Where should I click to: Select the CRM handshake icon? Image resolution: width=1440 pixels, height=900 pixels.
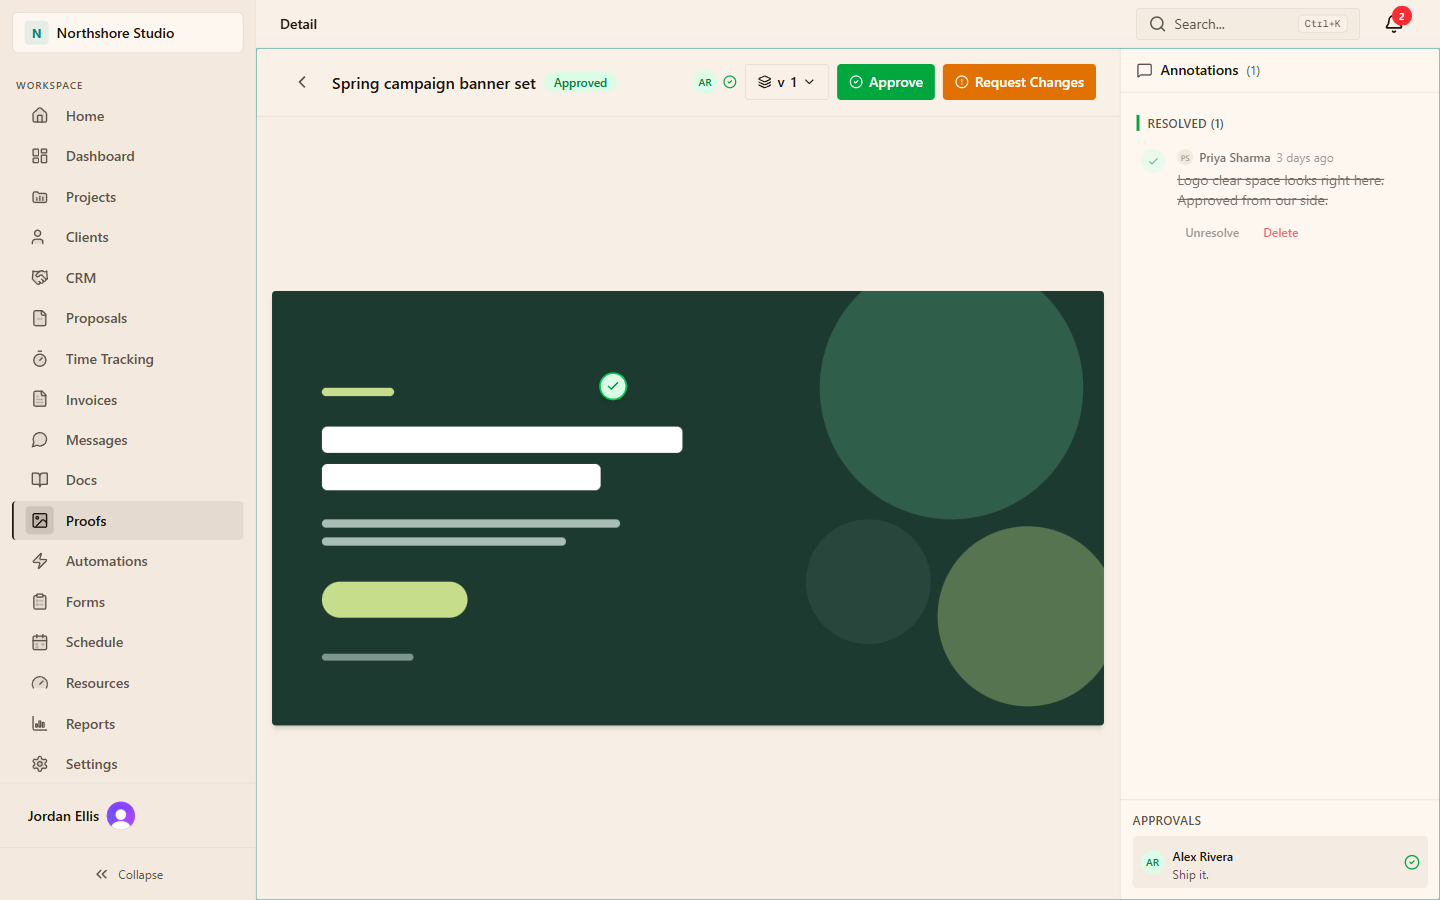point(40,278)
